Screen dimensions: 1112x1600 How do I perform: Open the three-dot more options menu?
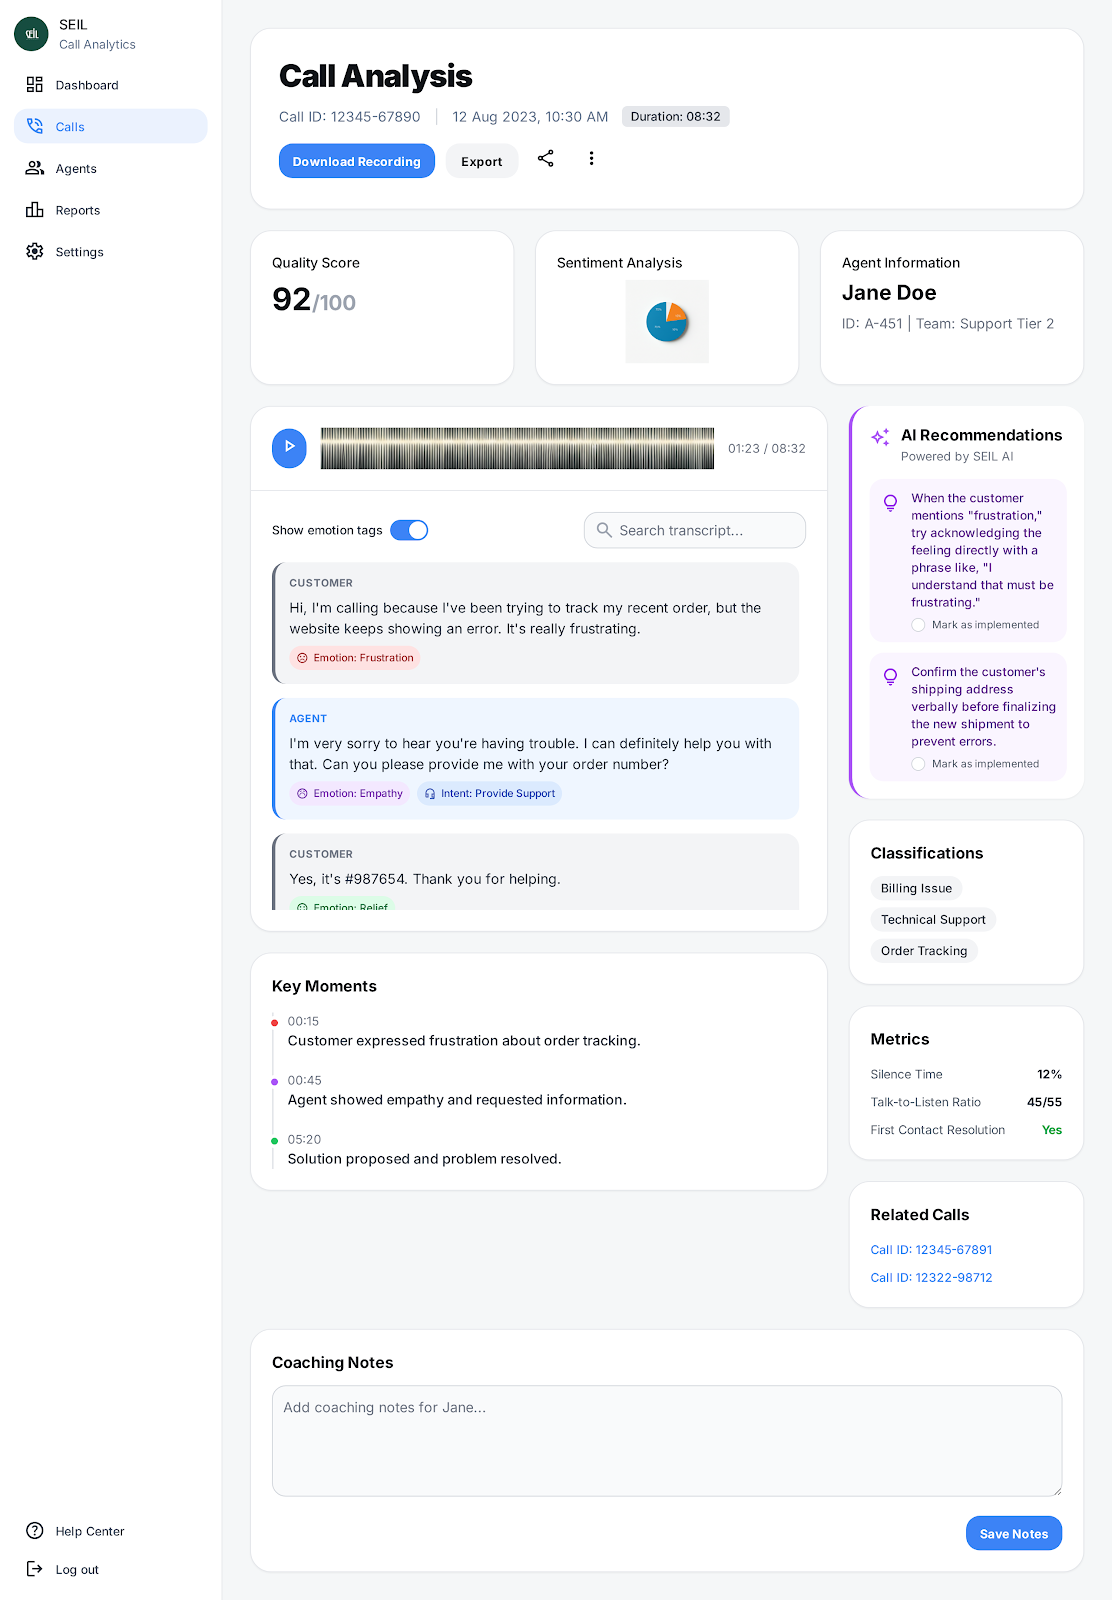click(591, 159)
